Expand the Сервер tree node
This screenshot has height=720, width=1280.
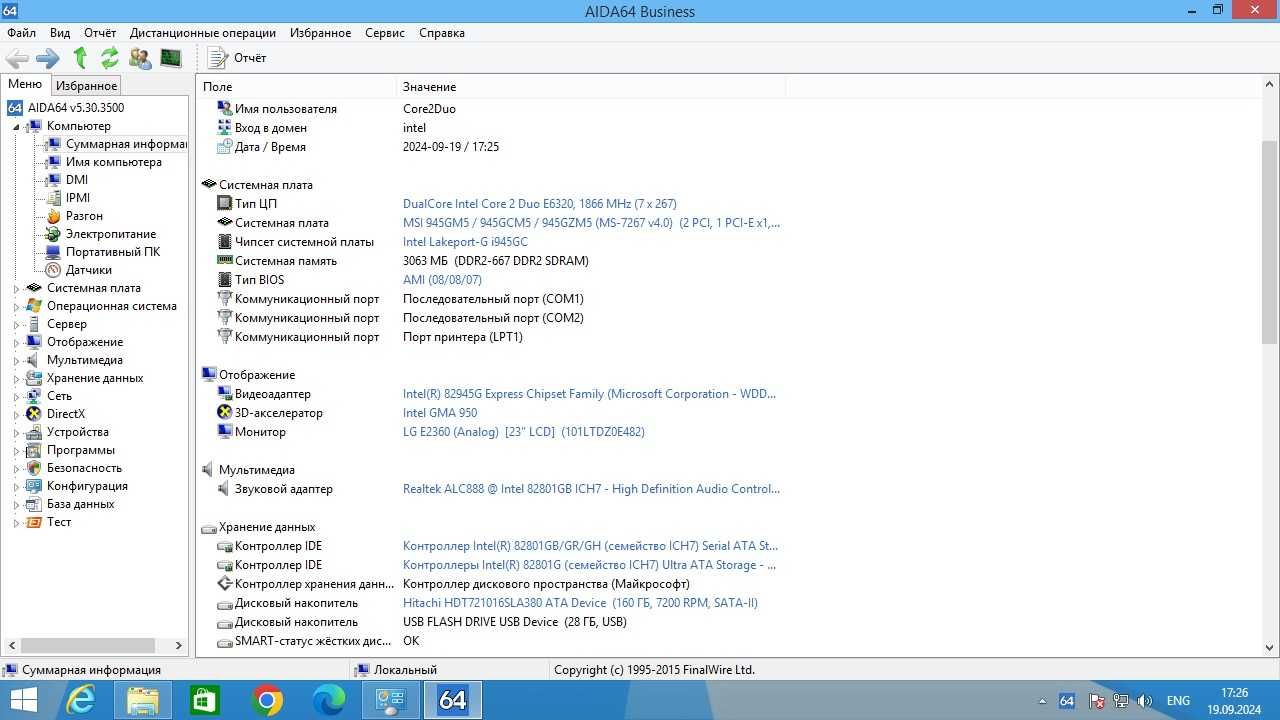coord(16,324)
